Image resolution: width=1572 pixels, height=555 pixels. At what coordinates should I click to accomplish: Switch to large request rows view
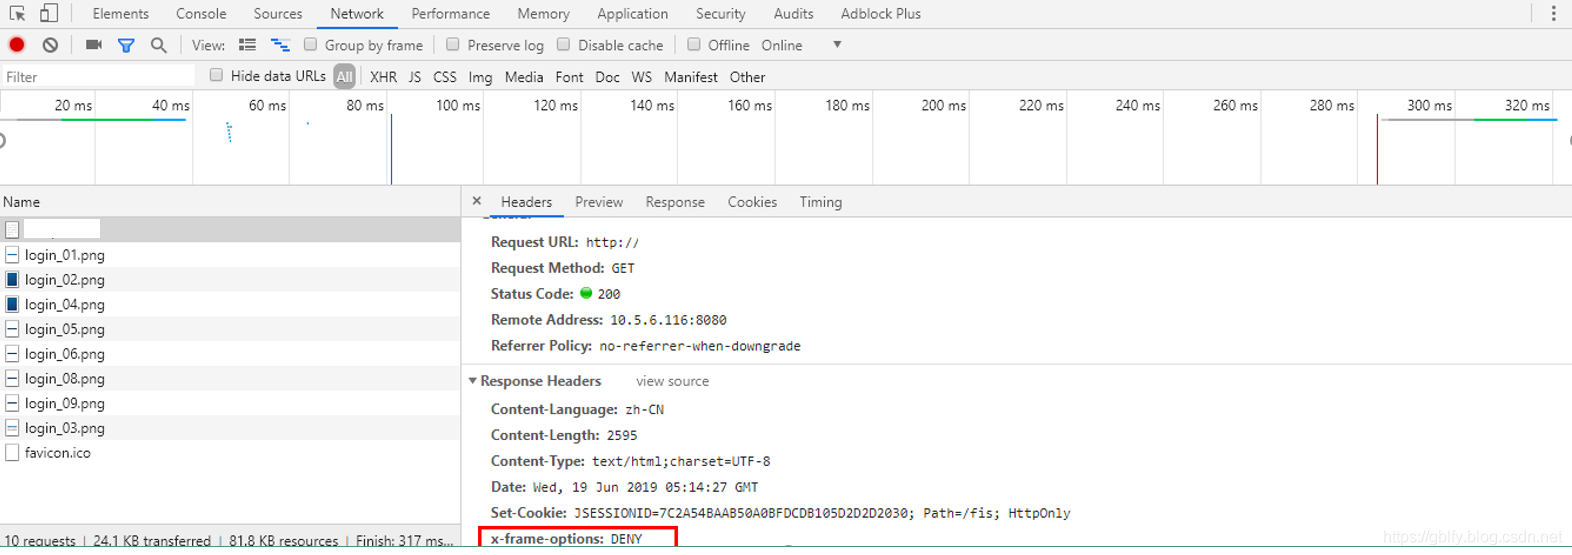pyautogui.click(x=247, y=45)
